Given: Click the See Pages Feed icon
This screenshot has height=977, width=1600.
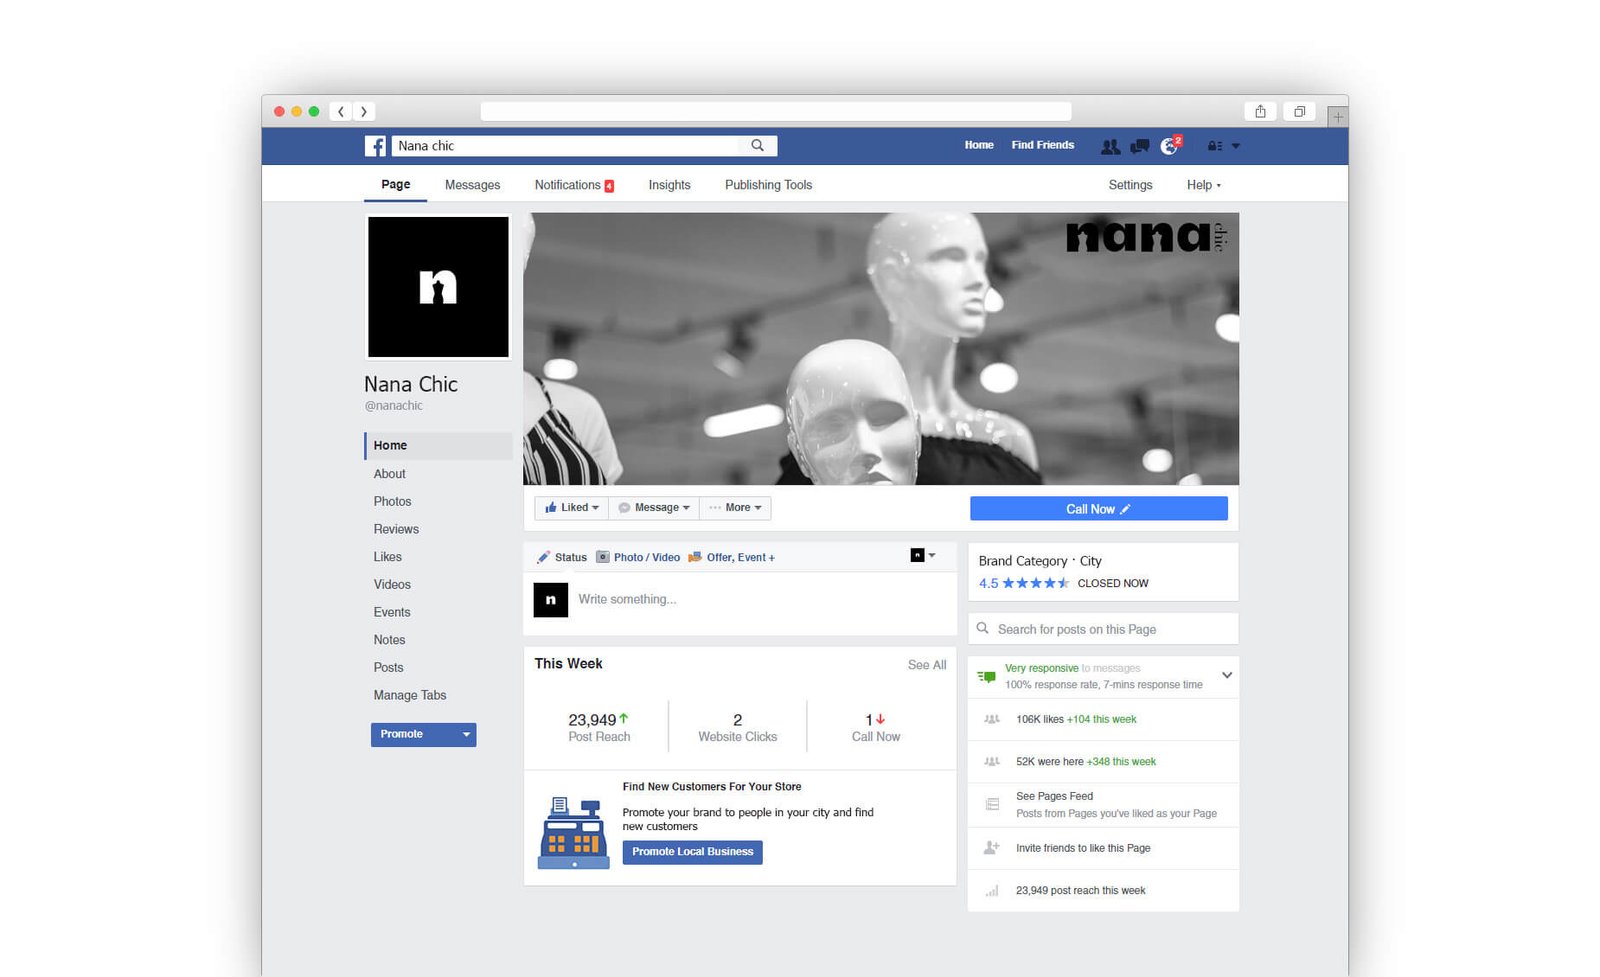Looking at the screenshot, I should pyautogui.click(x=992, y=804).
